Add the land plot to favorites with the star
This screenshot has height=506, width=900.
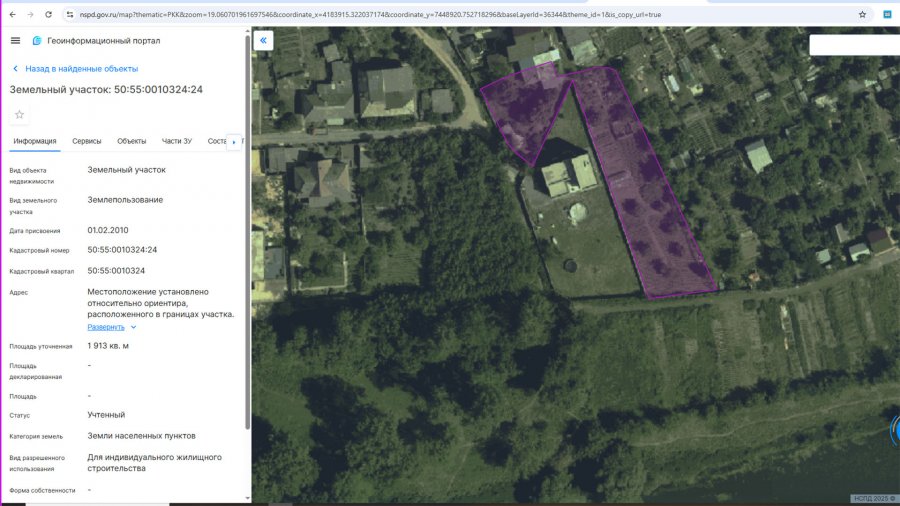coord(19,115)
